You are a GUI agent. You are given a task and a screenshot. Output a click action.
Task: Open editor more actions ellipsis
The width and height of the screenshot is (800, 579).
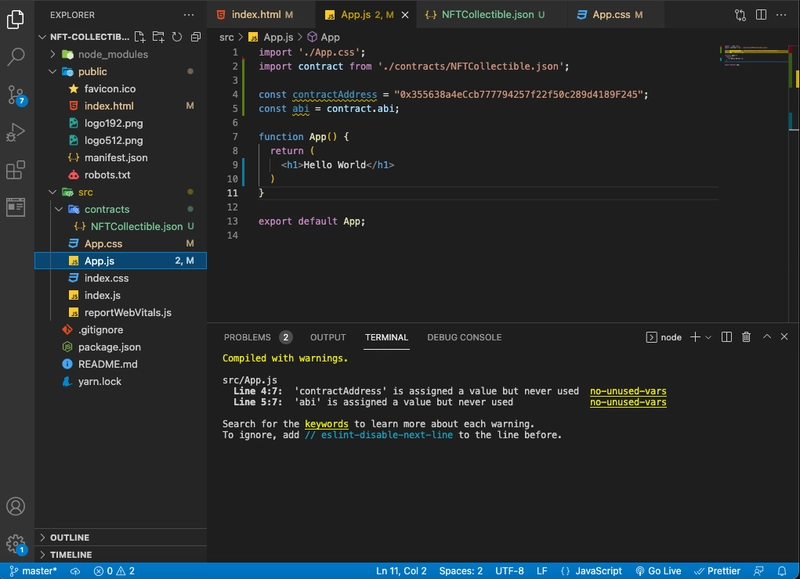pyautogui.click(x=781, y=15)
